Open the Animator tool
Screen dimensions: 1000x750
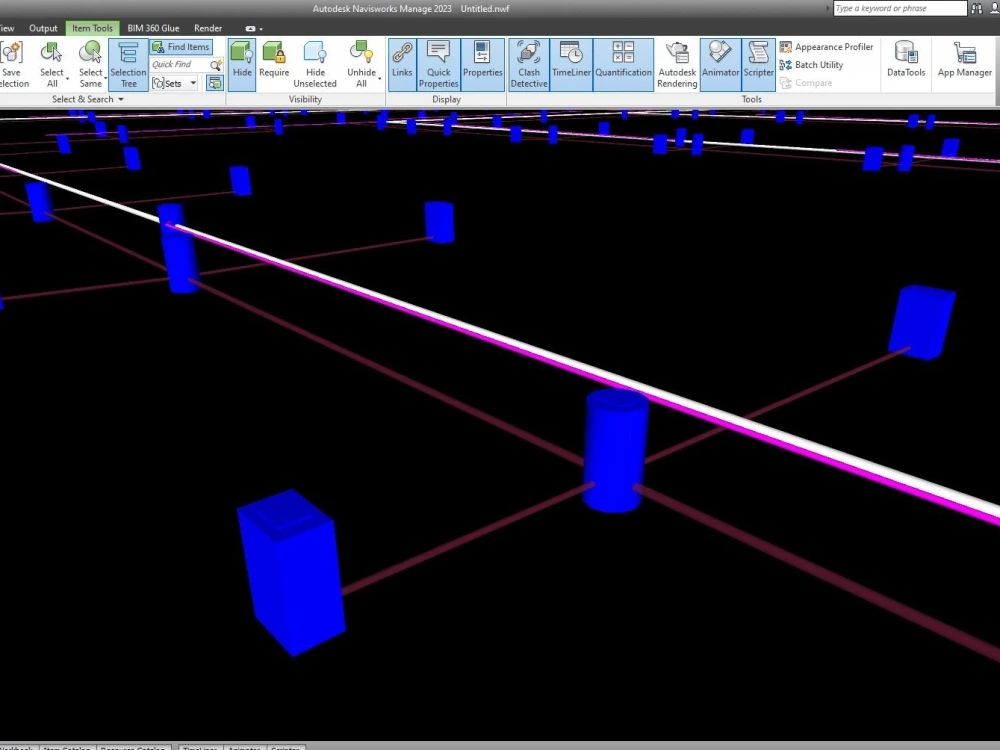(719, 60)
